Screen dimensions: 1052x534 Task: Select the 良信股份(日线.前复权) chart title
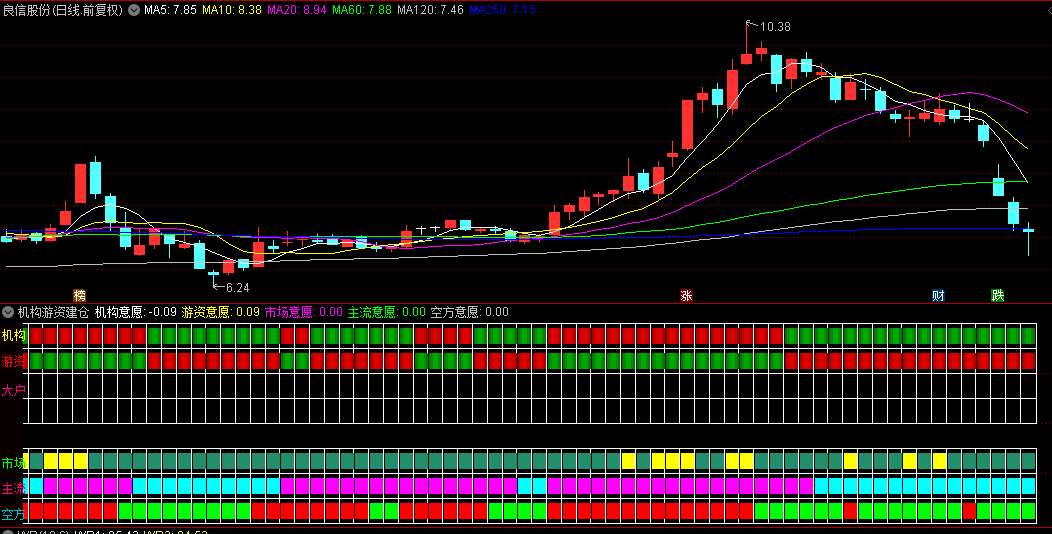[x=64, y=10]
